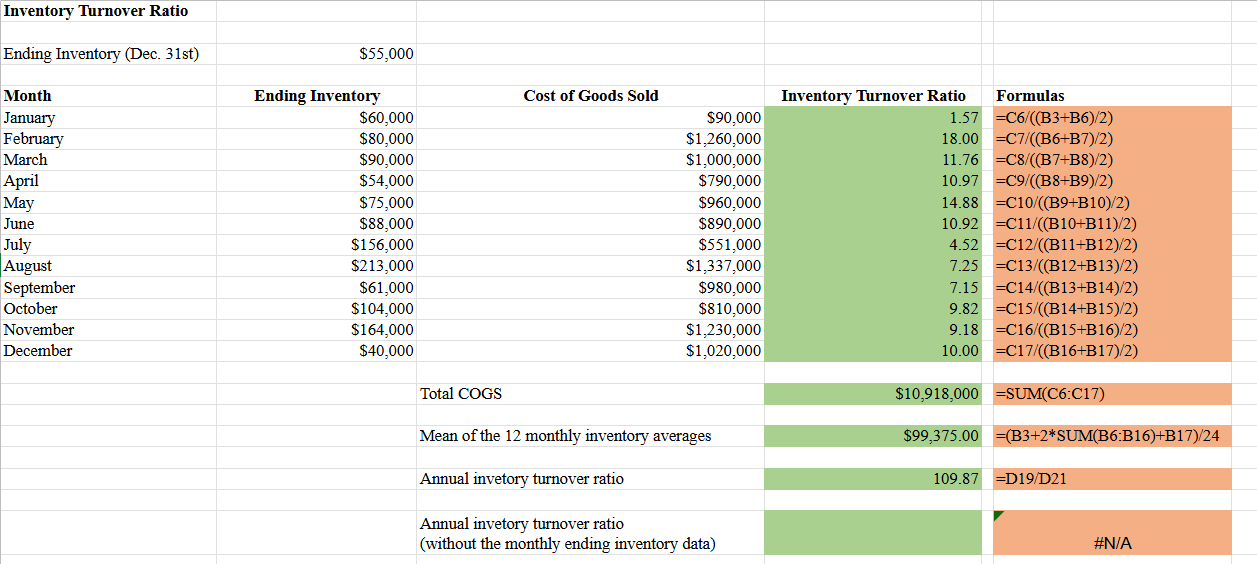The image size is (1257, 564).
Task: Click the December month label
Action: [38, 351]
